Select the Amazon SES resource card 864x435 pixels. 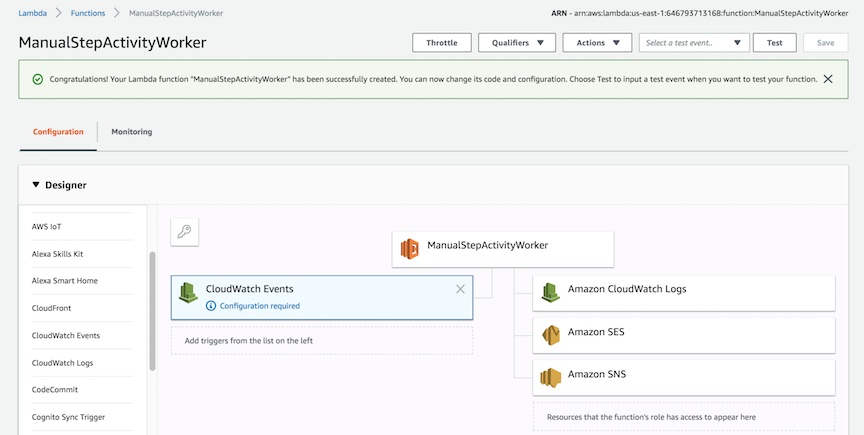coord(684,335)
